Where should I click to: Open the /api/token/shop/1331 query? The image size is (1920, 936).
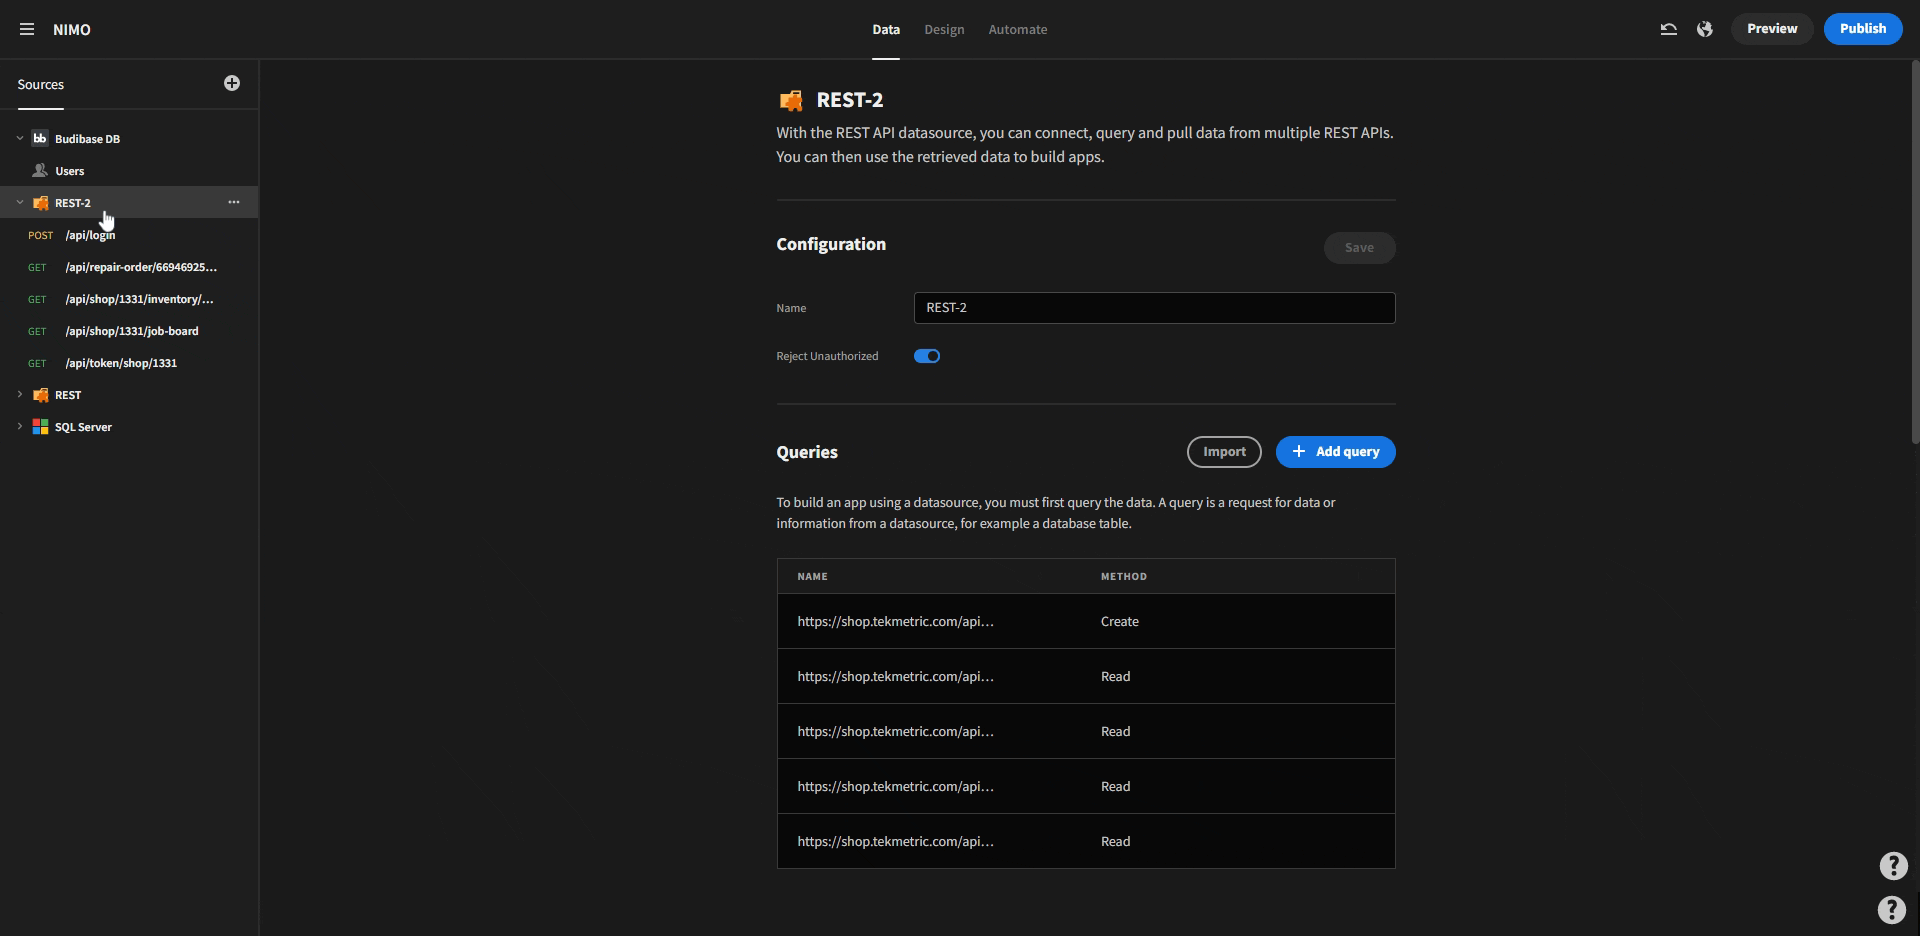pyautogui.click(x=129, y=363)
